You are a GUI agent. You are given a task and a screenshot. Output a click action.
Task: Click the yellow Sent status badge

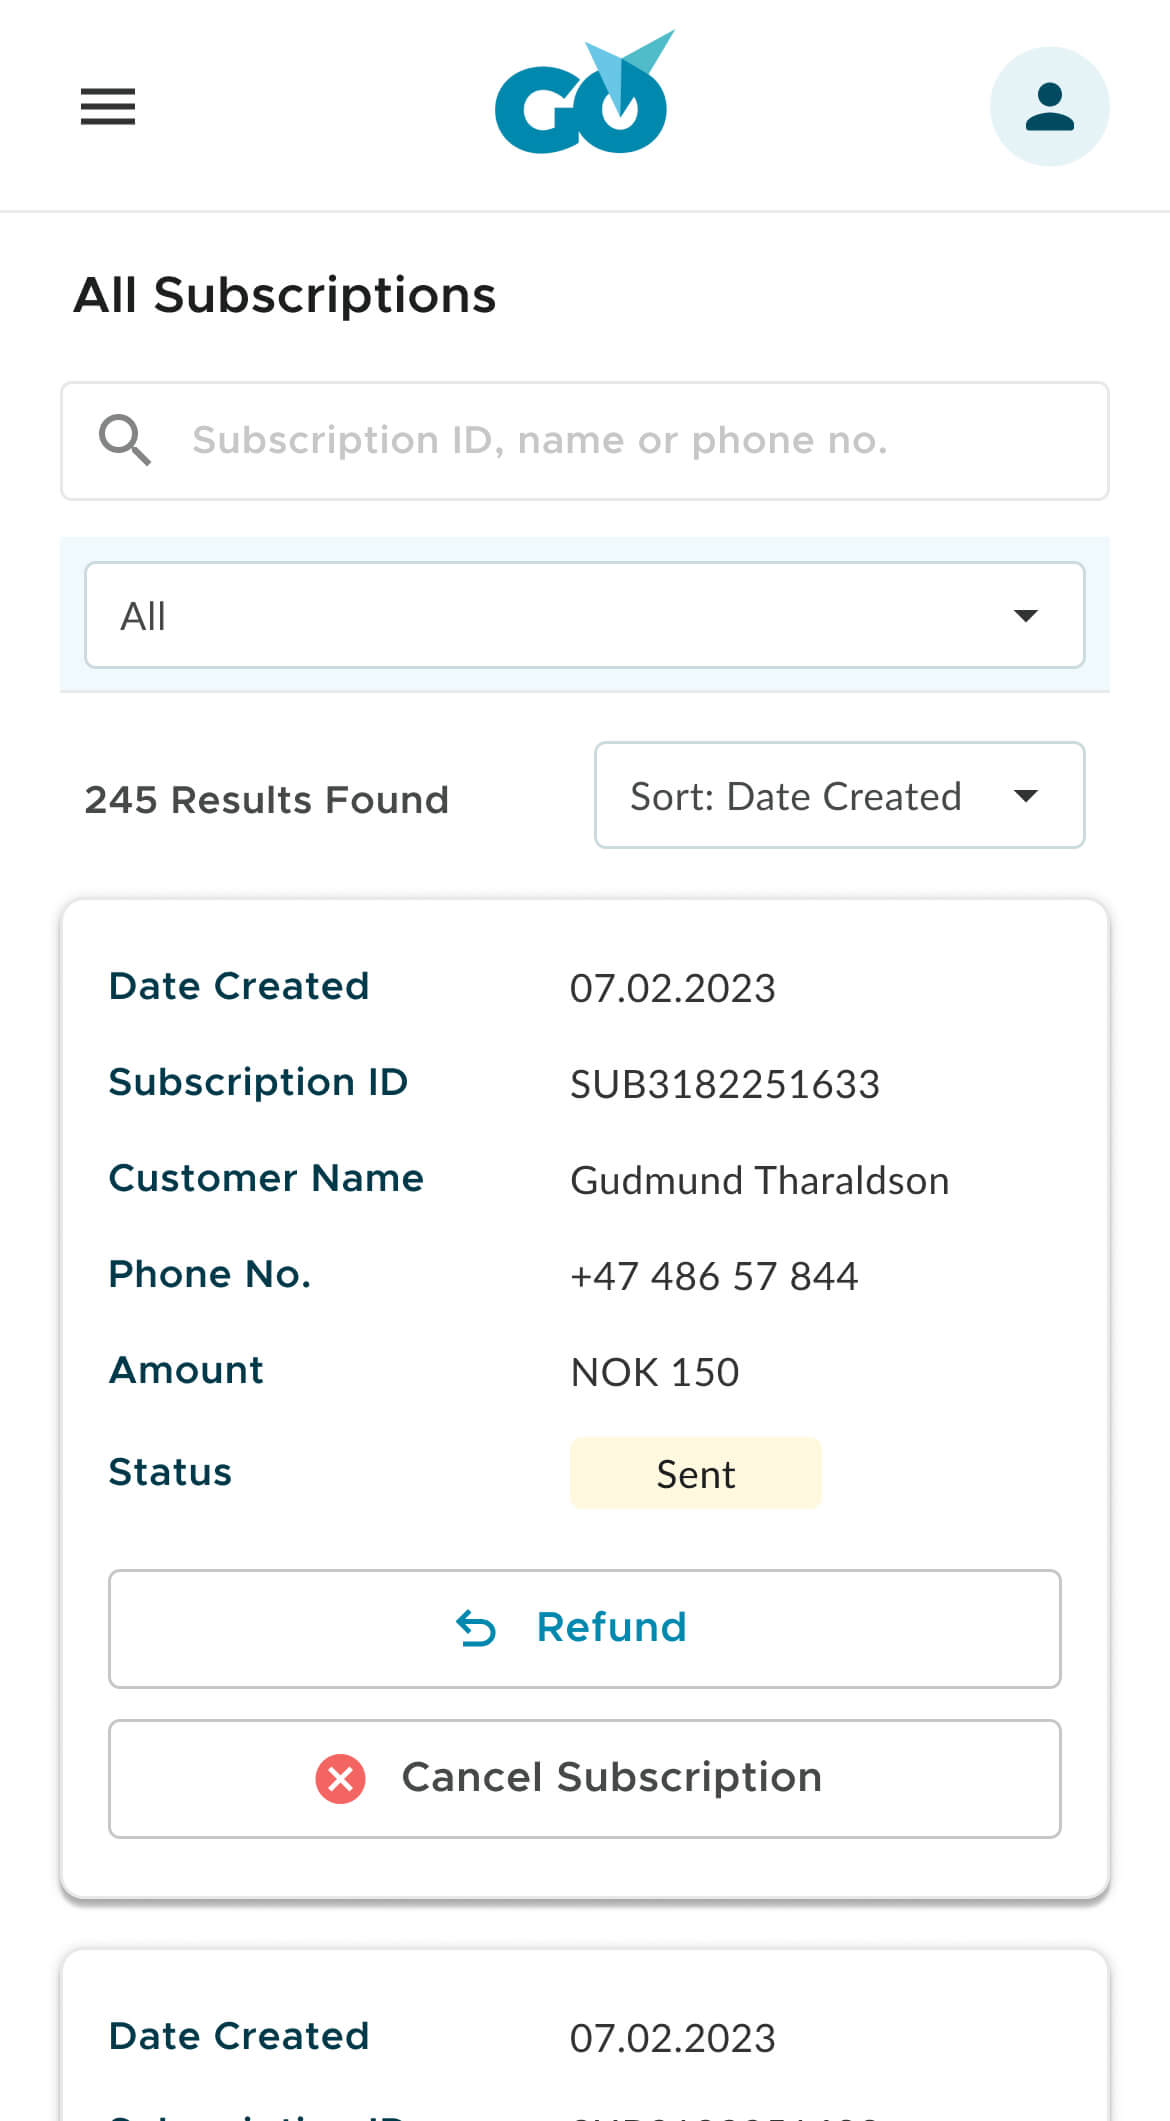(695, 1474)
